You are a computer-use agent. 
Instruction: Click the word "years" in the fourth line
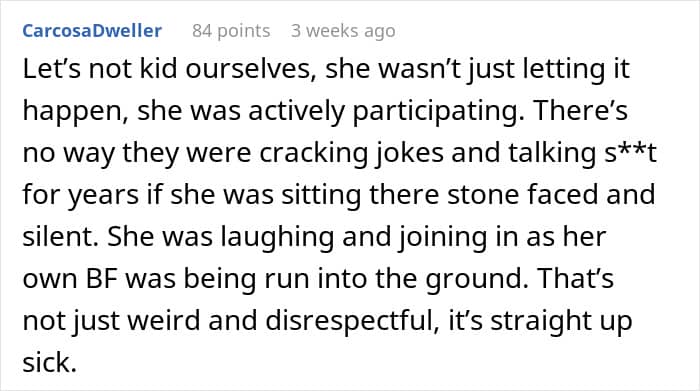[x=104, y=196]
